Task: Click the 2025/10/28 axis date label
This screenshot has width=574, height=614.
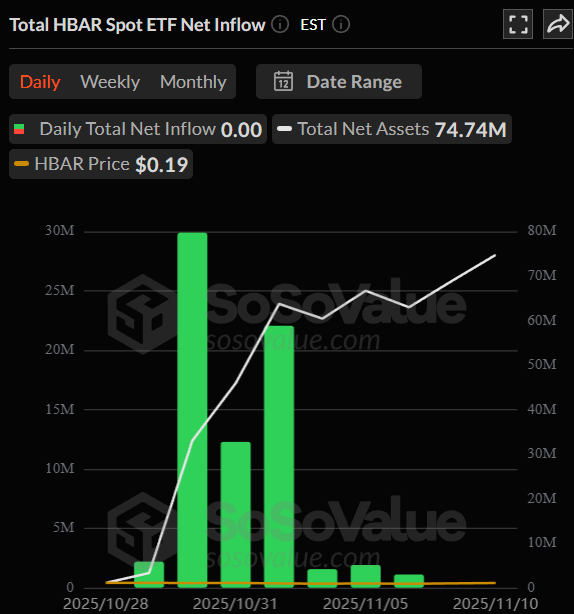Action: coord(106,603)
